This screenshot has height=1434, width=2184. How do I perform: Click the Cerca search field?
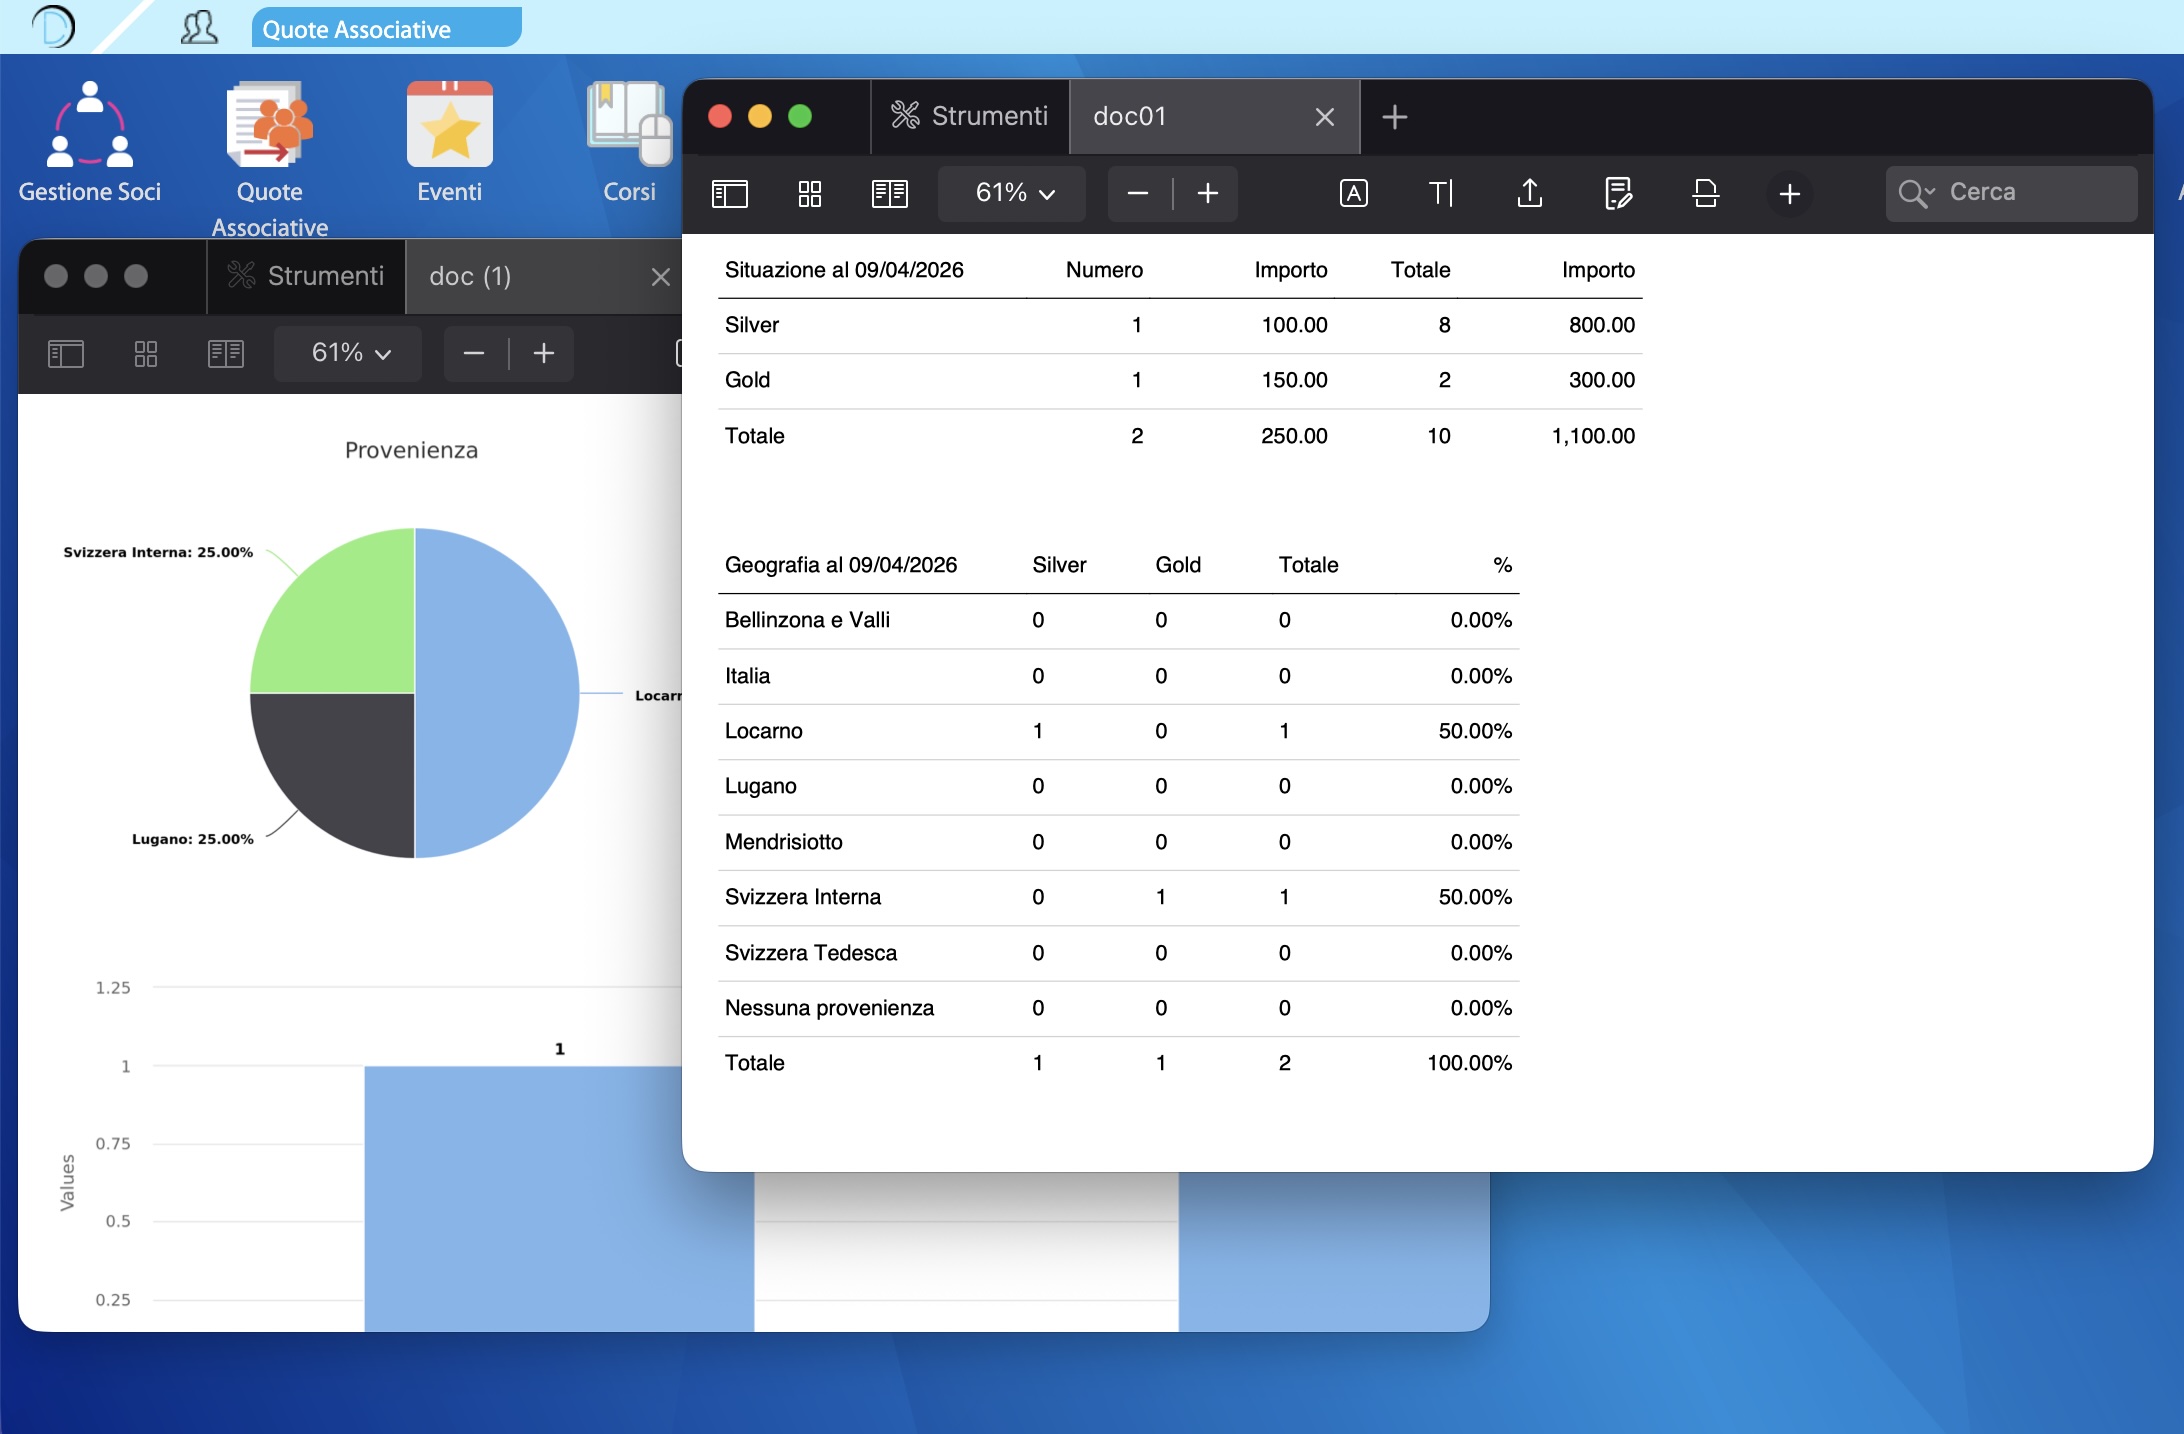pos(2011,193)
